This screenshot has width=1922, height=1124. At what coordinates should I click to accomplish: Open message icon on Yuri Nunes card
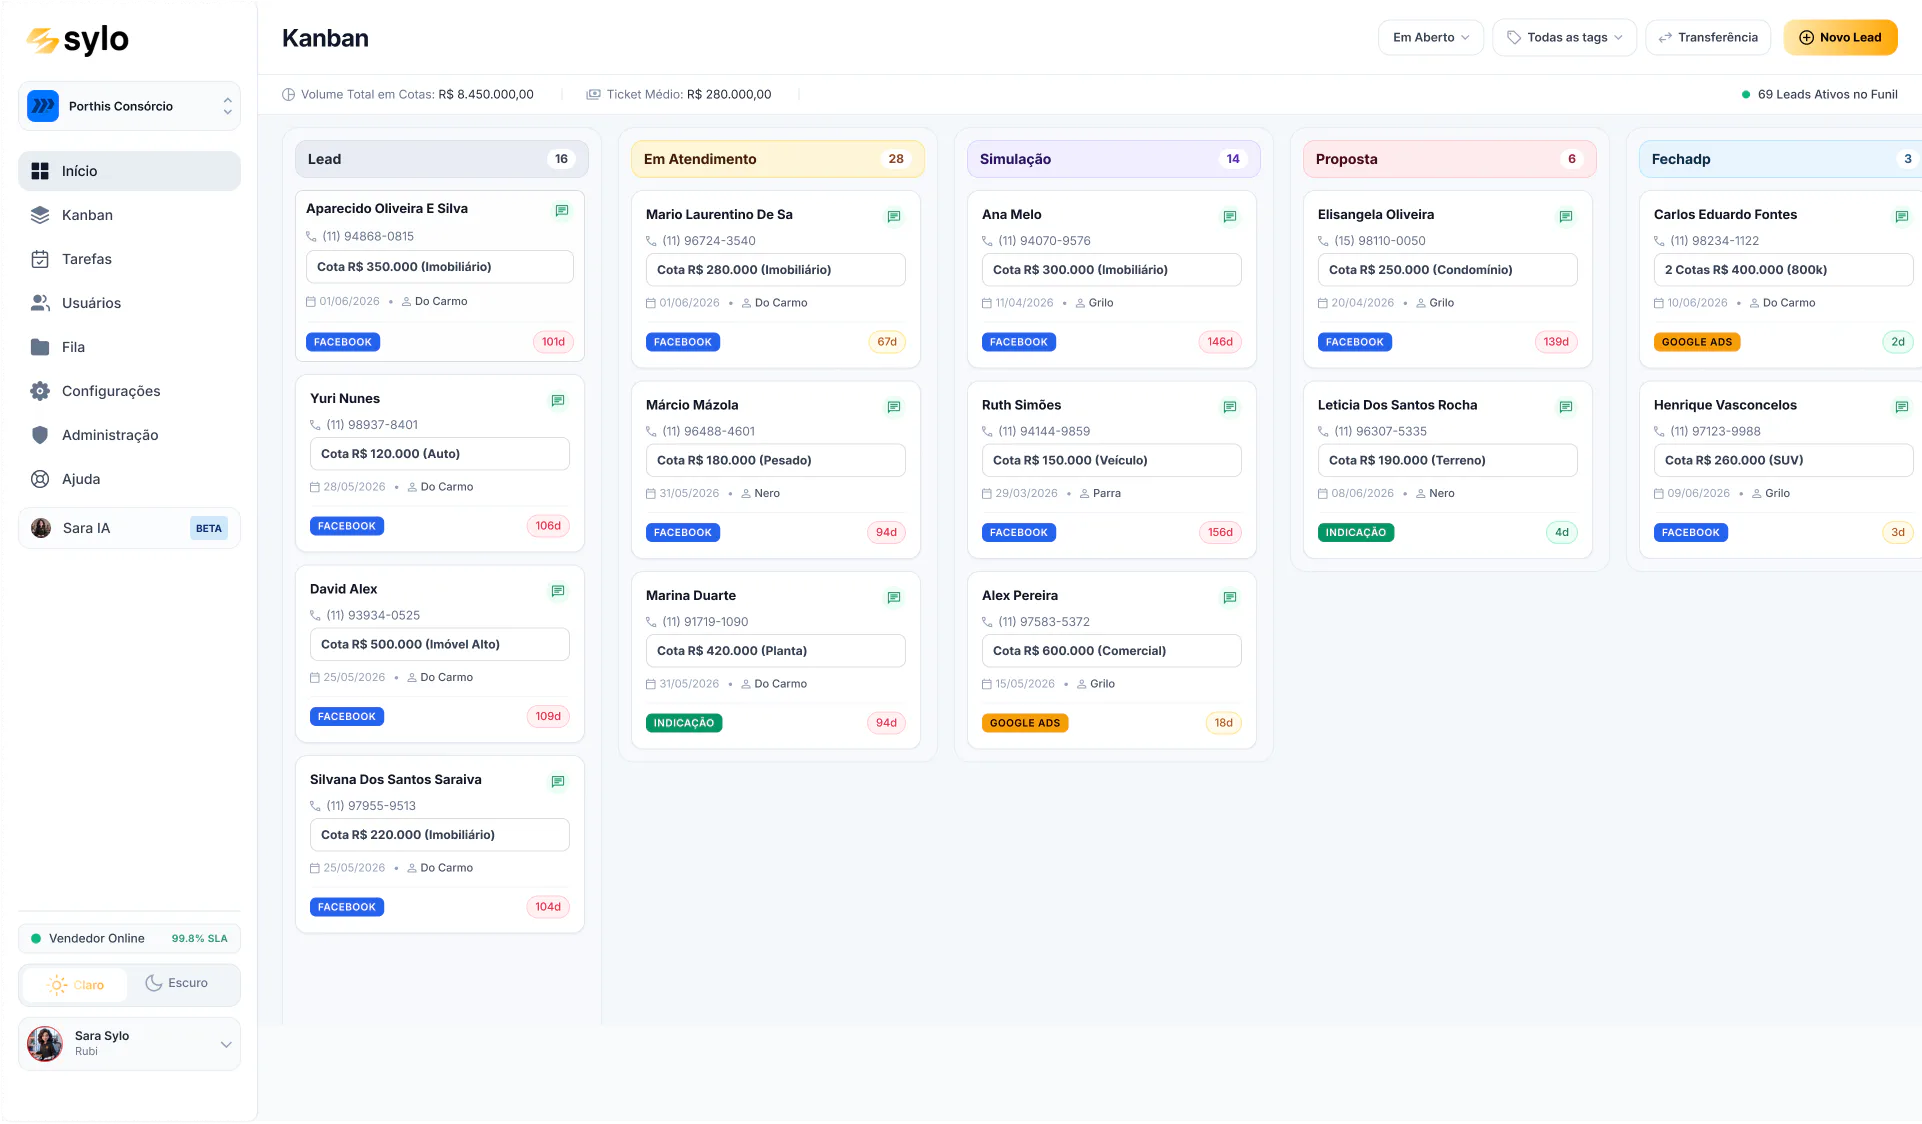coord(558,400)
